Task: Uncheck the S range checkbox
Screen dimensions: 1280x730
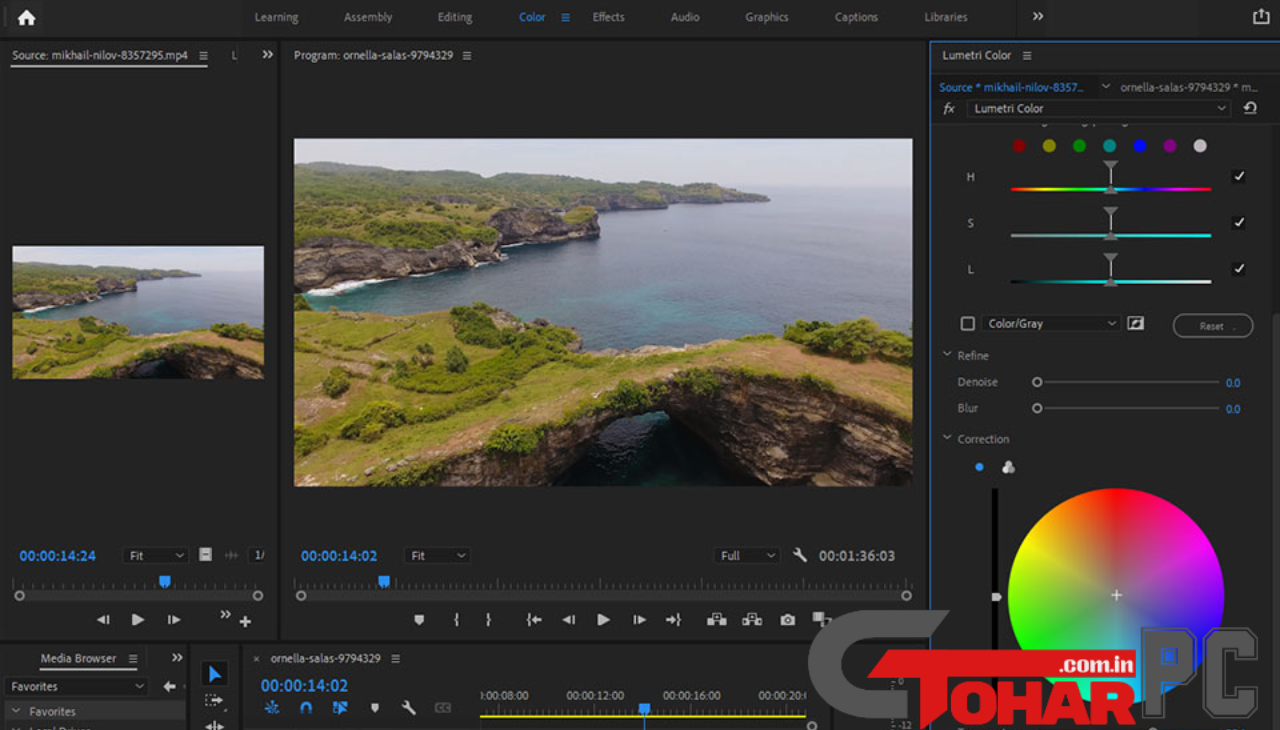Action: [1239, 222]
